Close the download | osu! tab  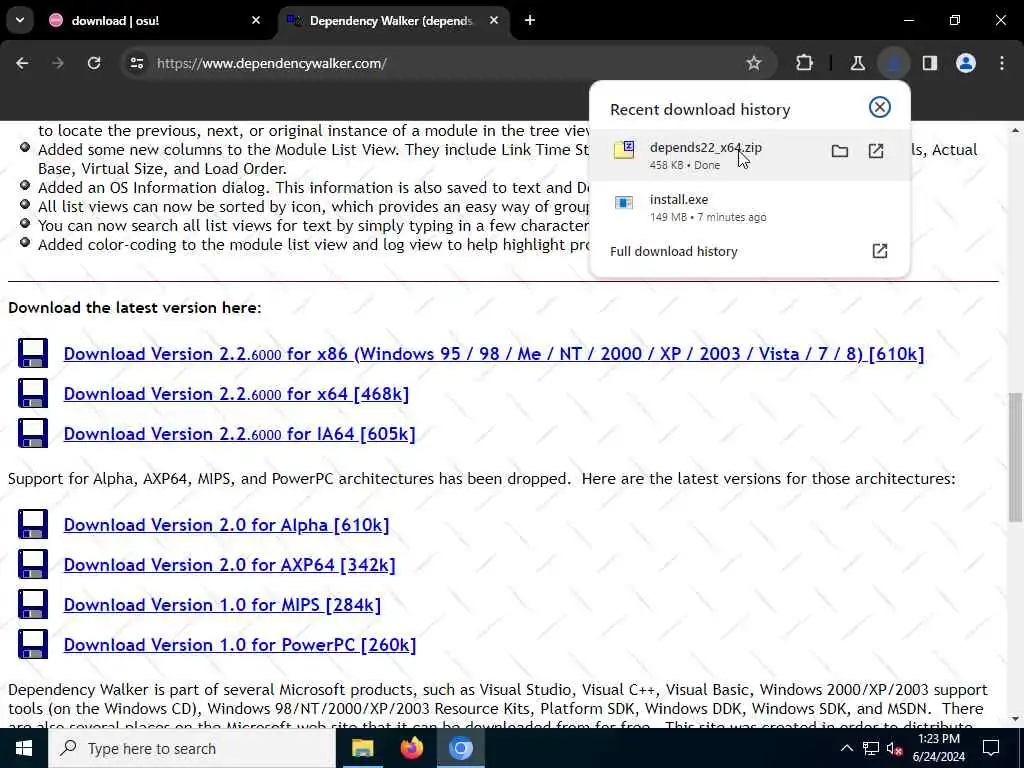click(256, 20)
